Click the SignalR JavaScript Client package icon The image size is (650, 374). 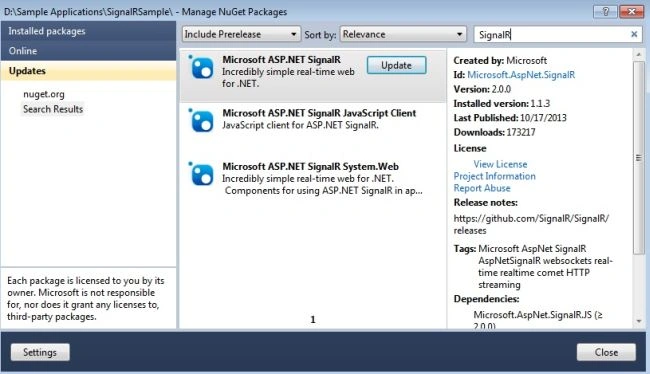(201, 120)
